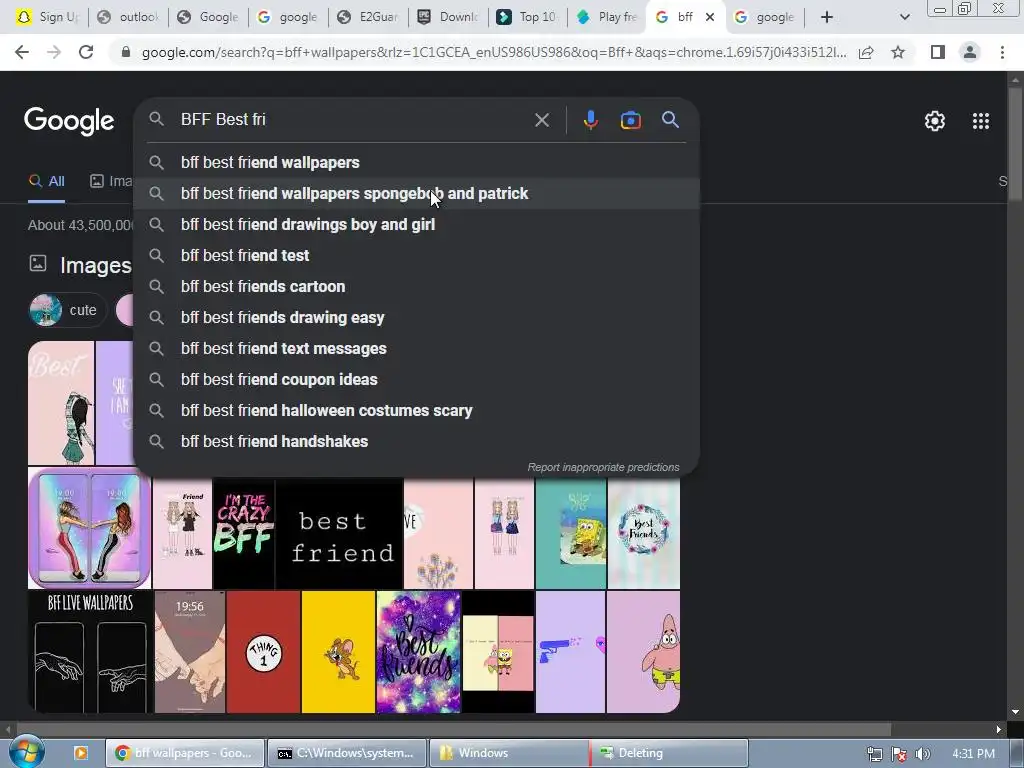This screenshot has width=1024, height=768.
Task: Select the Images results tab
Action: tap(111, 182)
